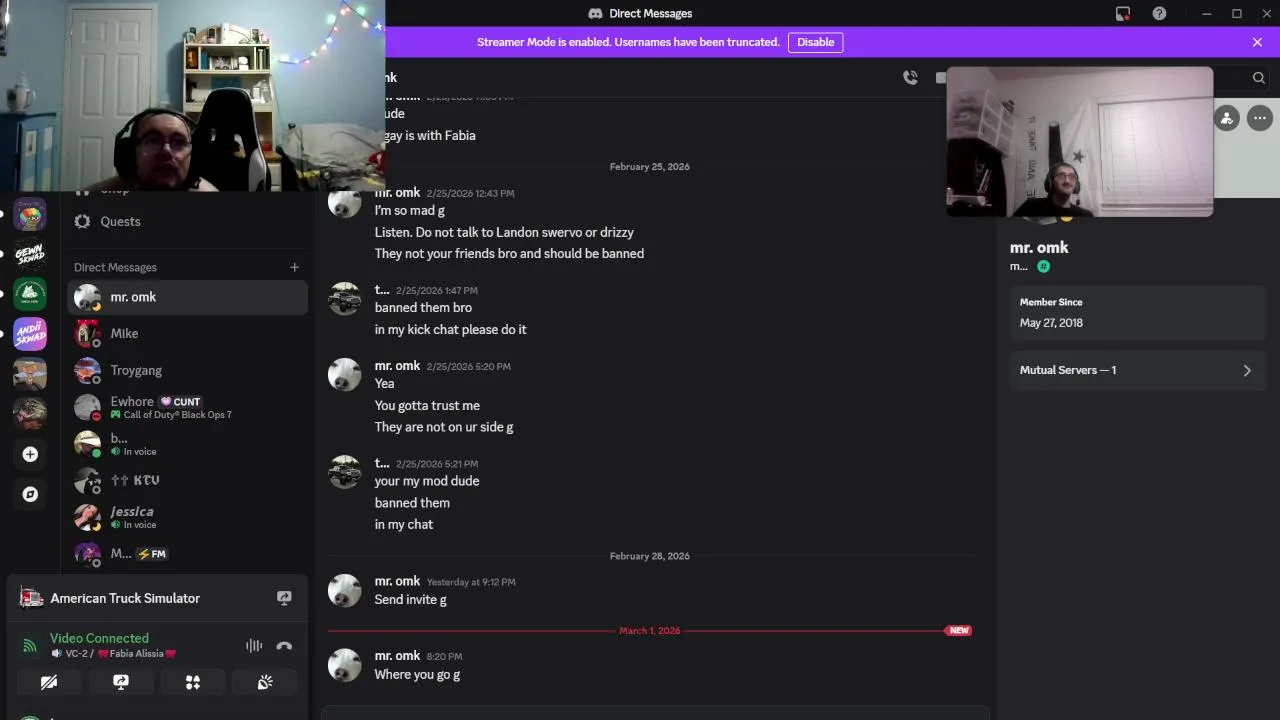Disable Streamer Mode
Screen dimensions: 1280x720
point(815,42)
